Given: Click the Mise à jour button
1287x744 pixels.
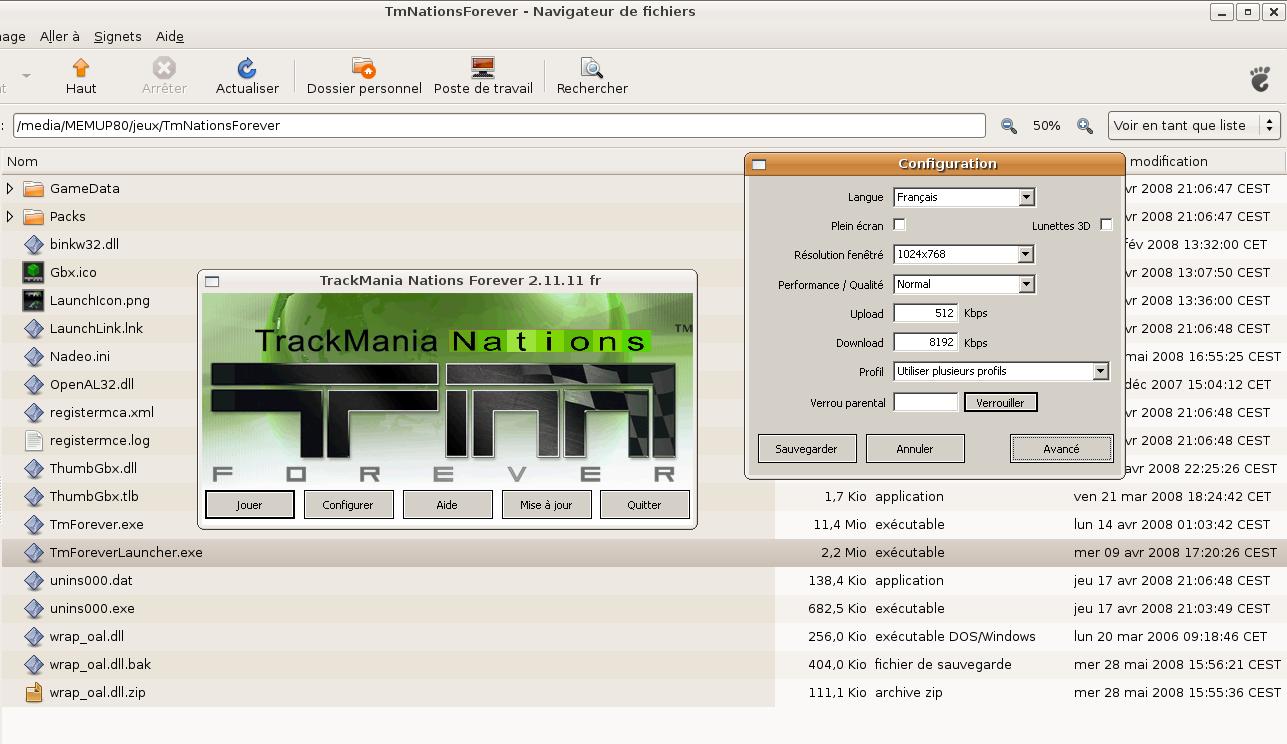Looking at the screenshot, I should [x=546, y=505].
